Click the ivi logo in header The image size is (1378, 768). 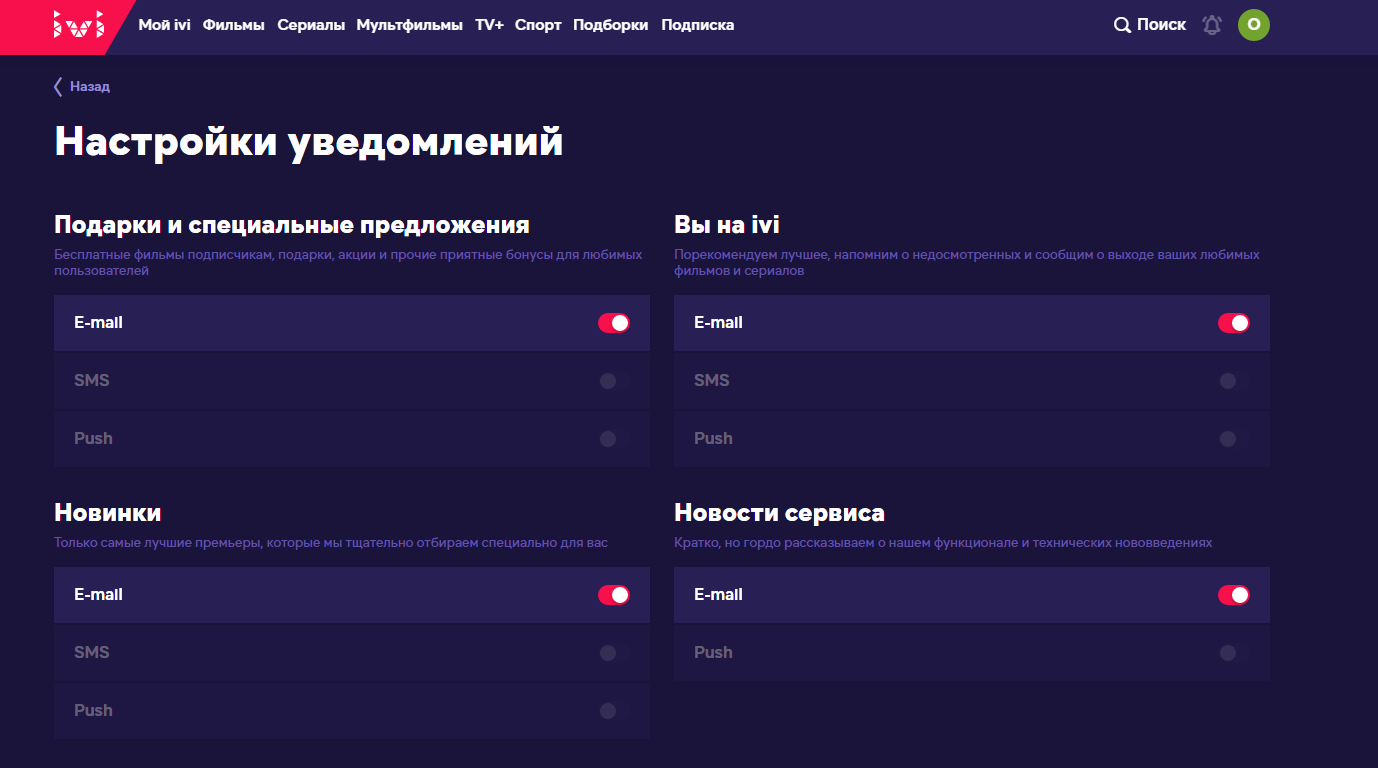coord(78,25)
